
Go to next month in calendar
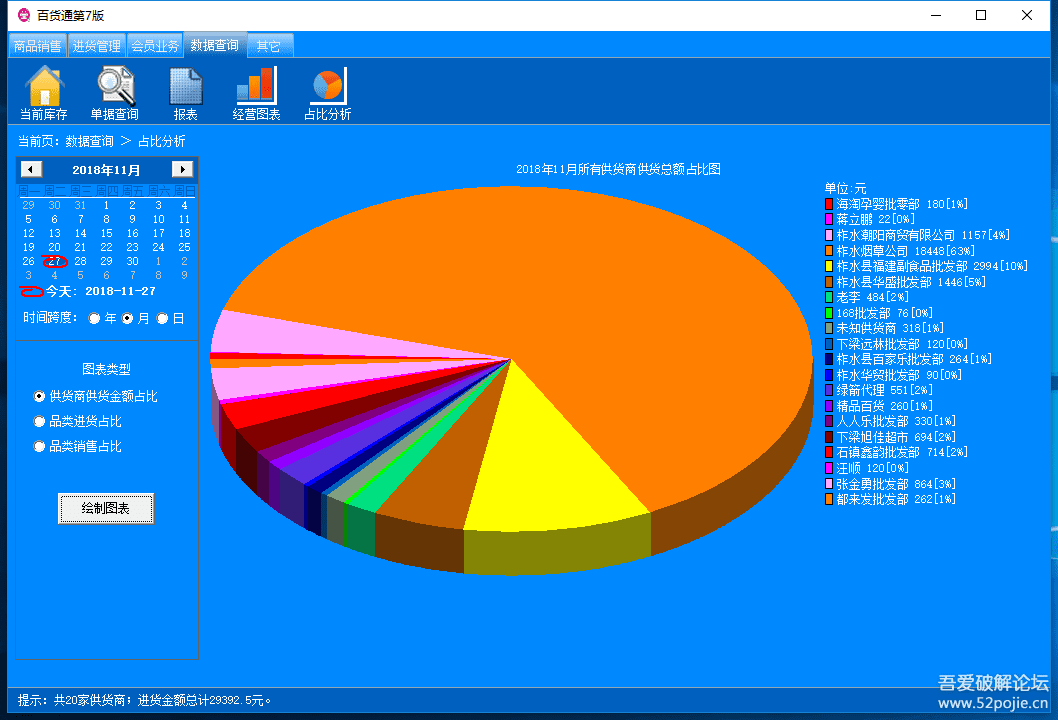click(x=182, y=170)
